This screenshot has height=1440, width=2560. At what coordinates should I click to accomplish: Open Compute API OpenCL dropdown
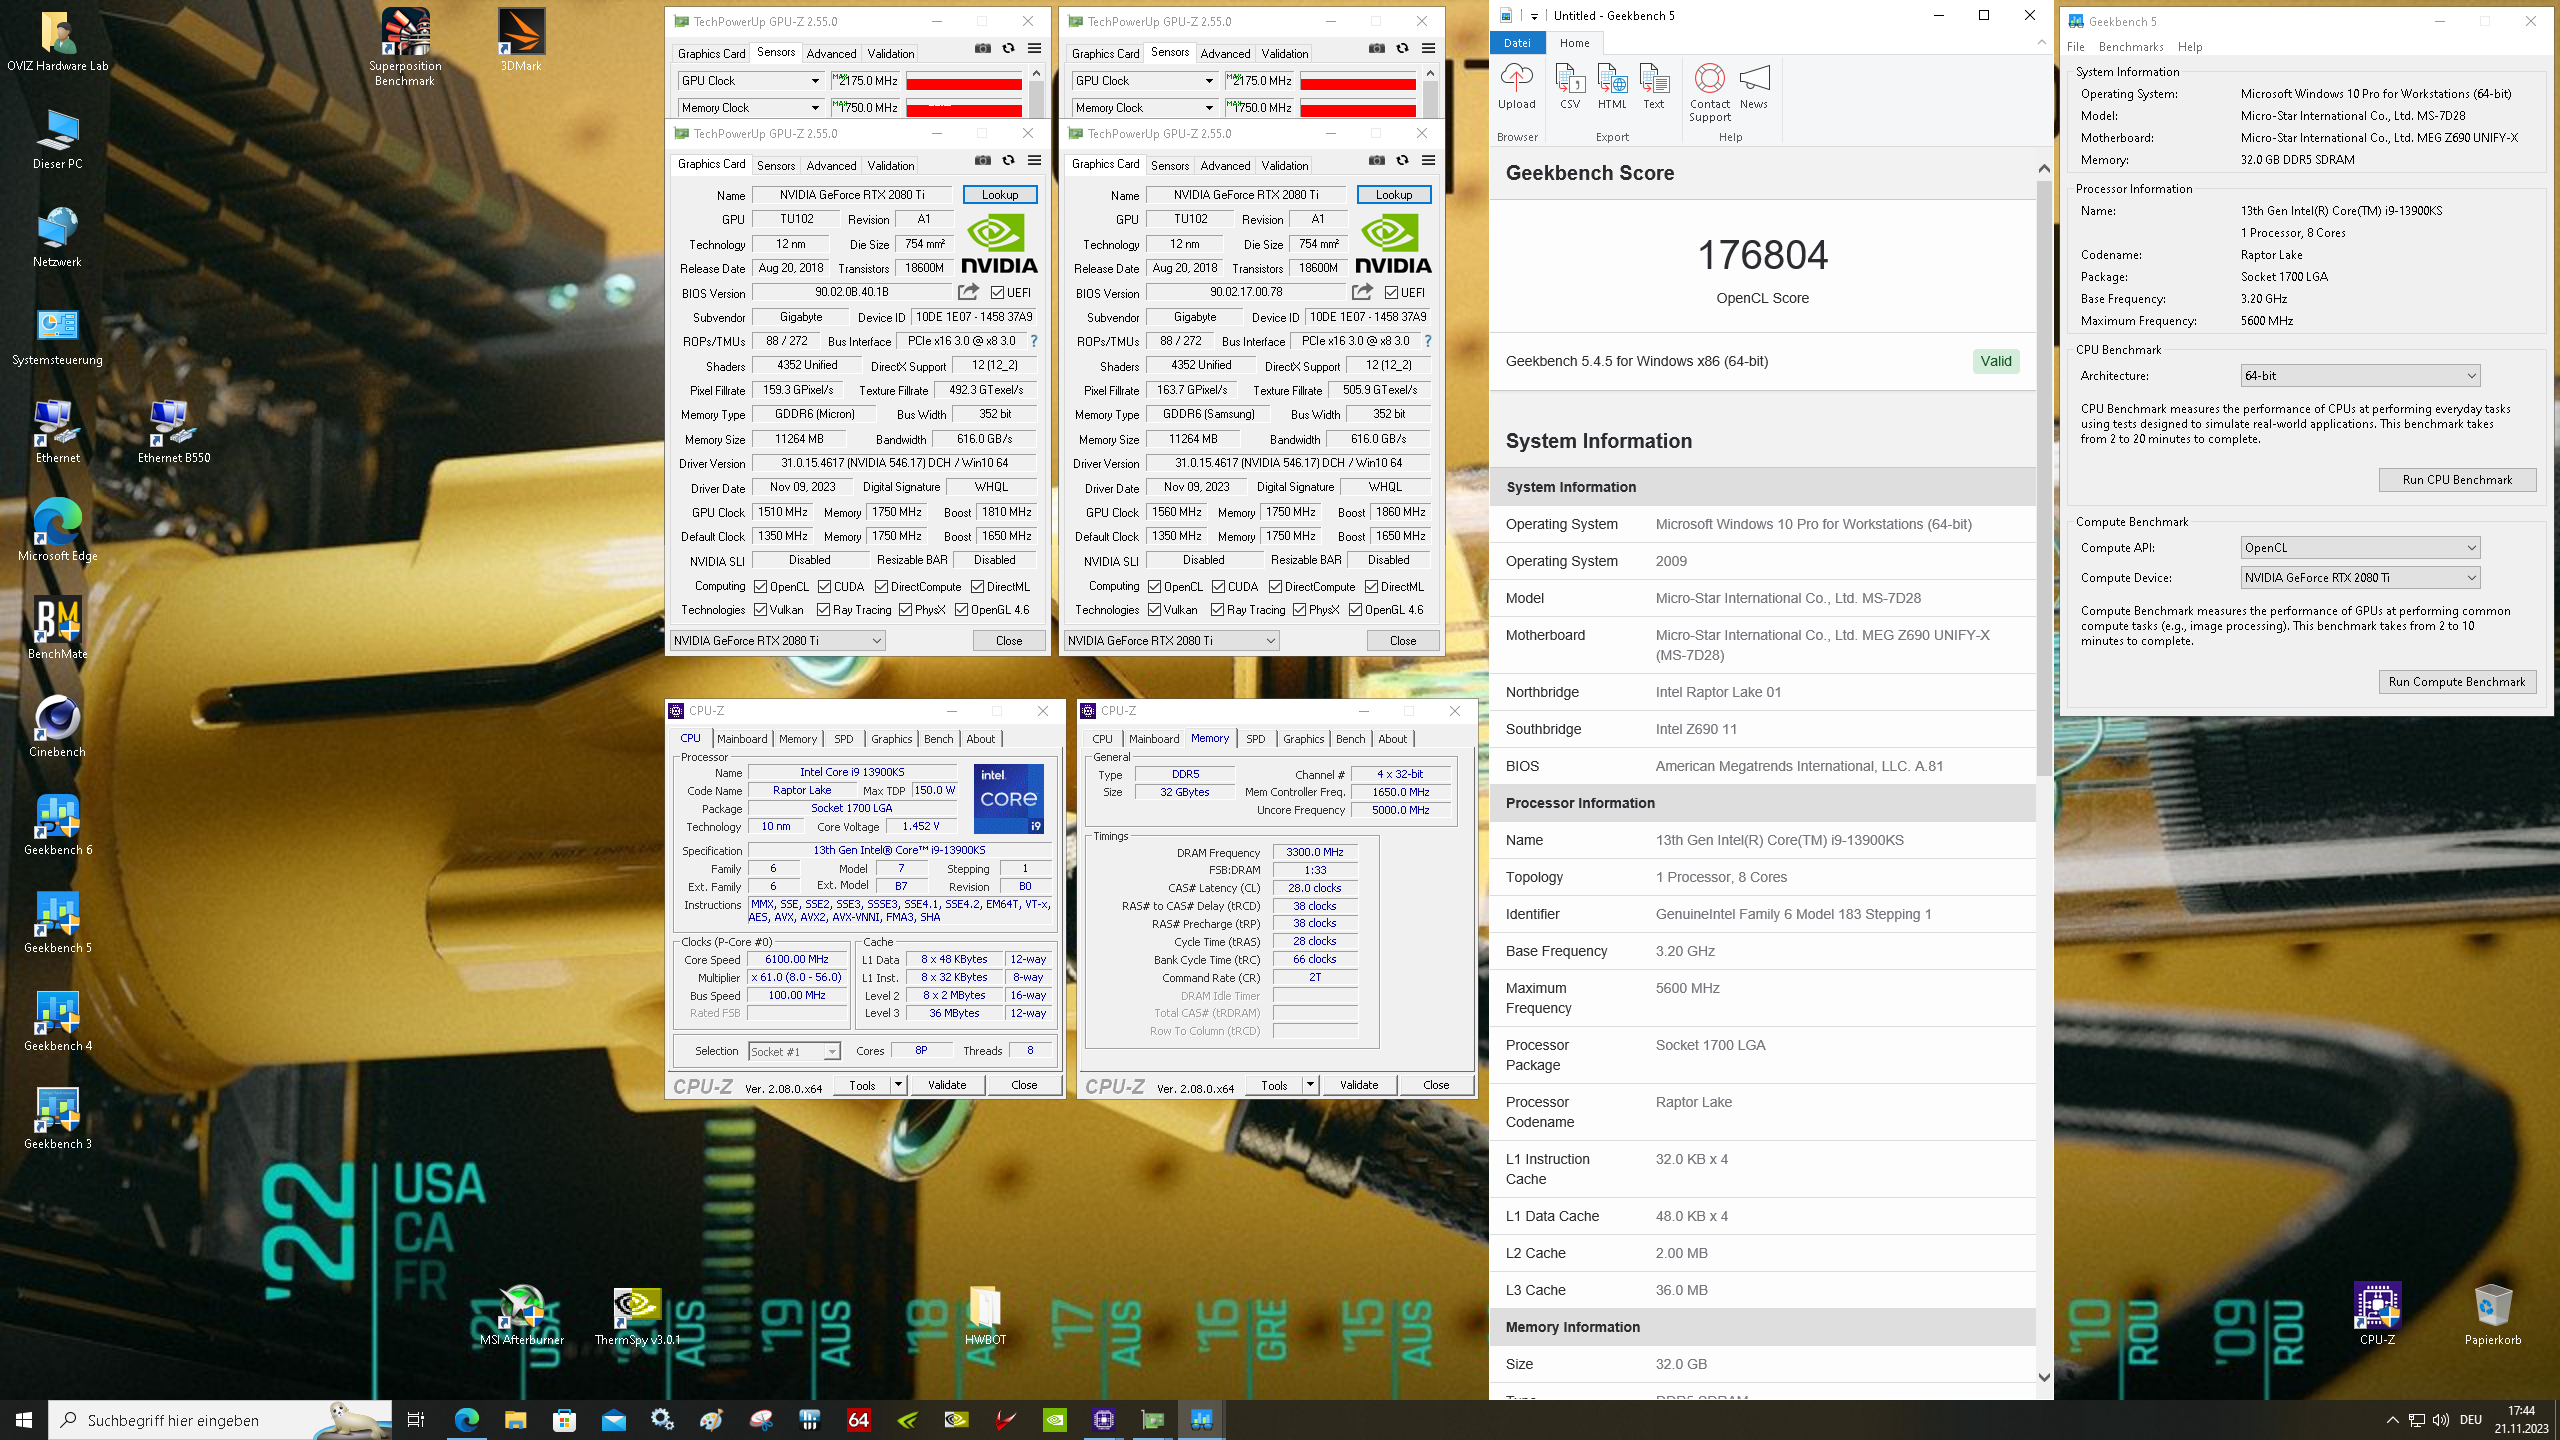point(2360,547)
